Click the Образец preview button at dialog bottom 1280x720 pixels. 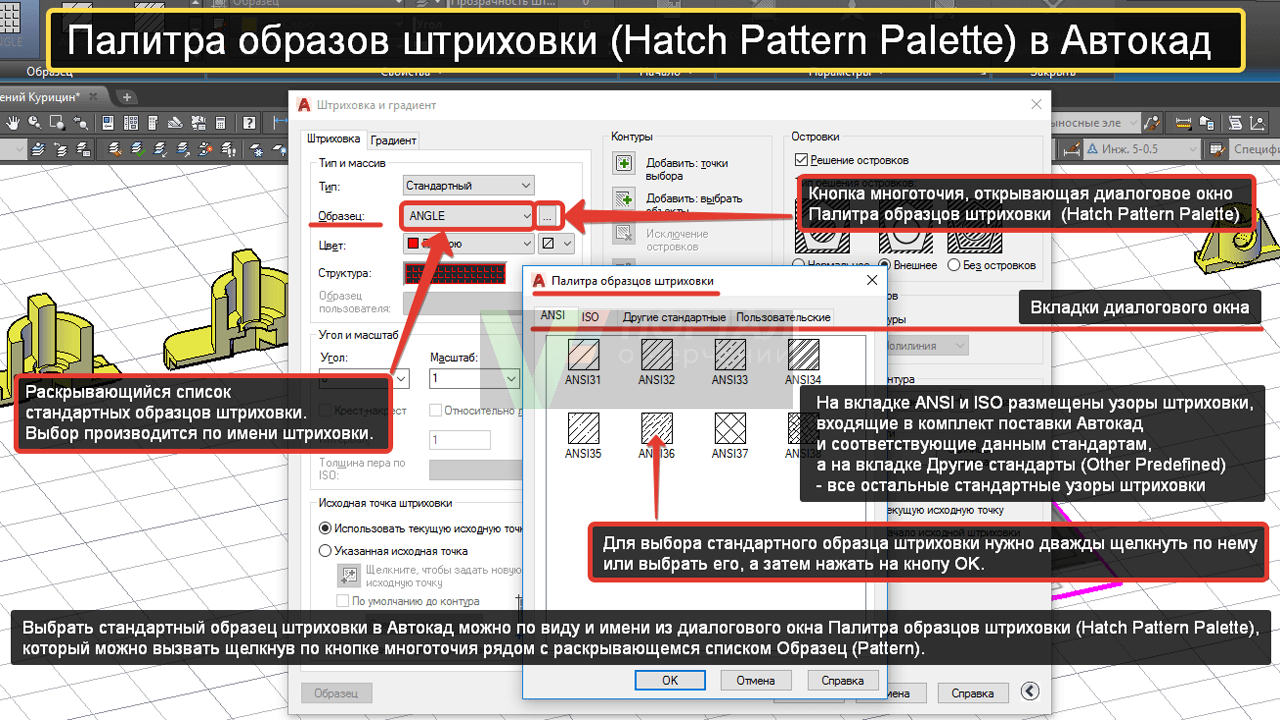(x=336, y=693)
